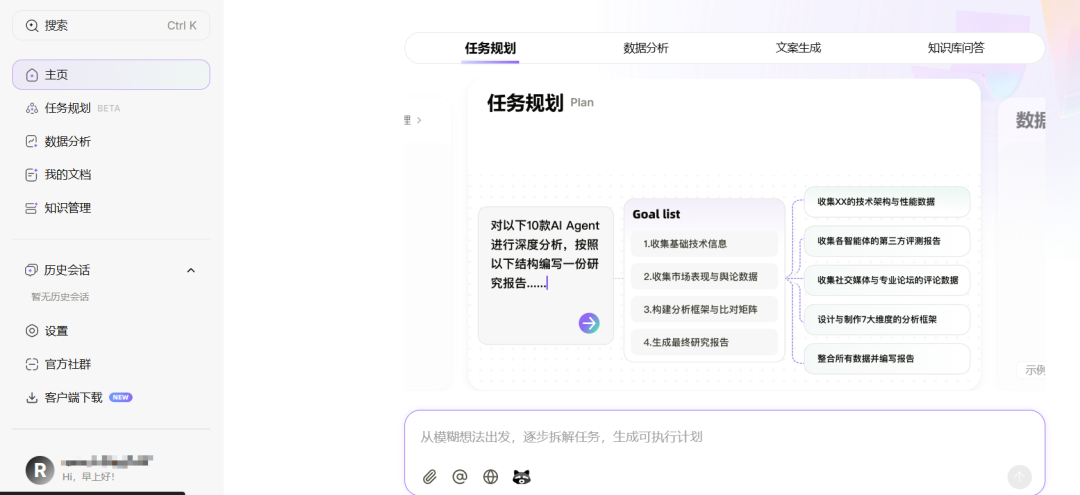
Task: Select goal 1.收集基础技术信息
Action: [x=704, y=244]
